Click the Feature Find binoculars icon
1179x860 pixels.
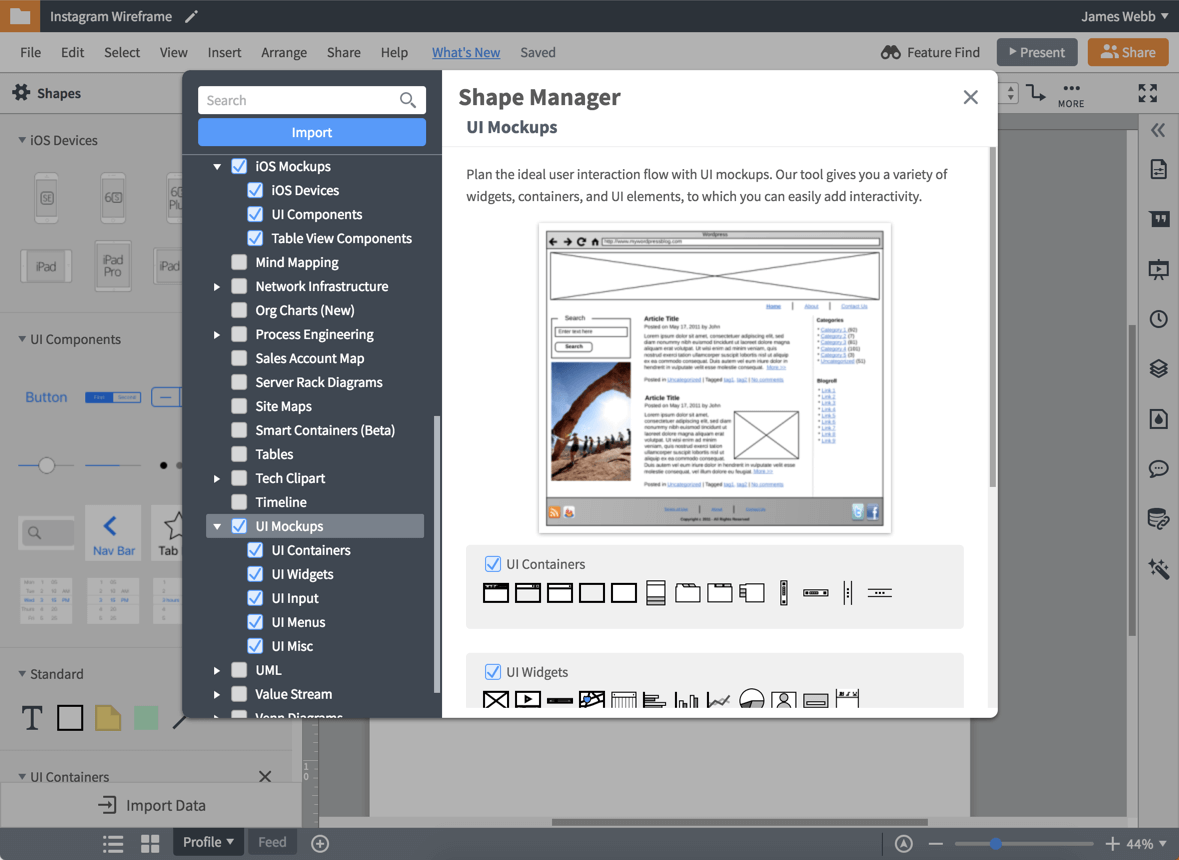click(890, 52)
